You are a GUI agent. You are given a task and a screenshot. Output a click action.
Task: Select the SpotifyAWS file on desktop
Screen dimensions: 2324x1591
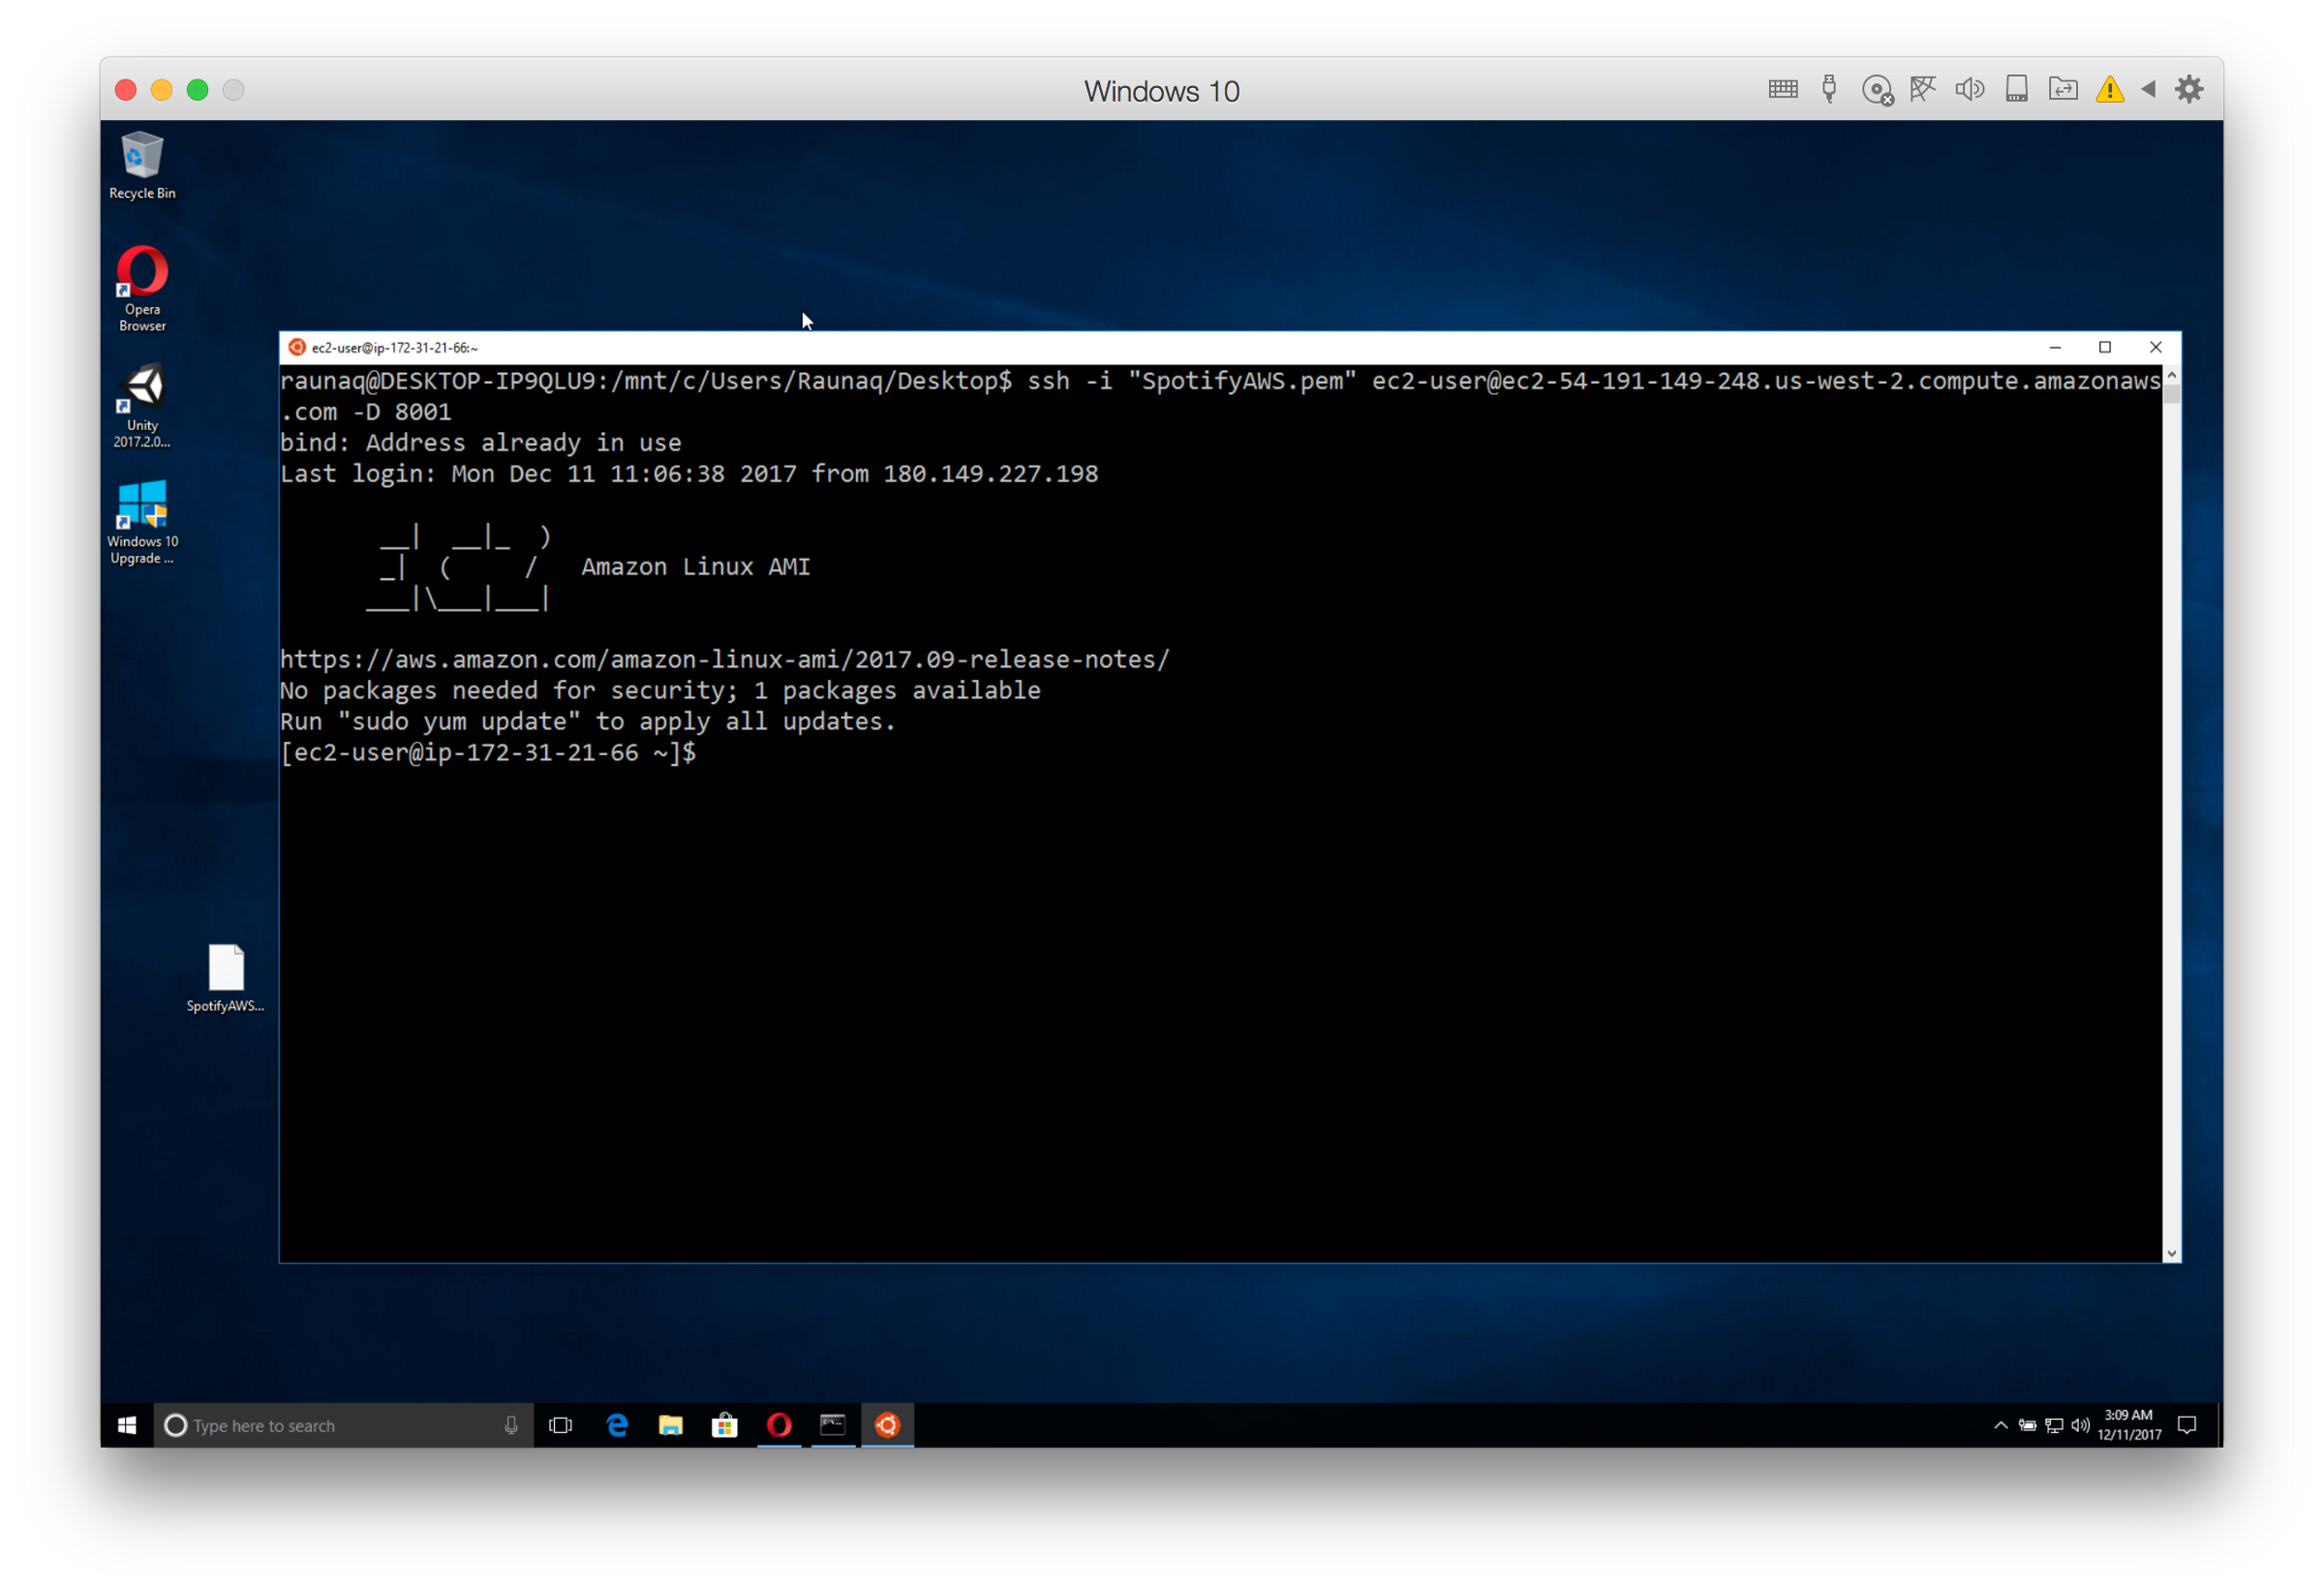click(x=226, y=977)
